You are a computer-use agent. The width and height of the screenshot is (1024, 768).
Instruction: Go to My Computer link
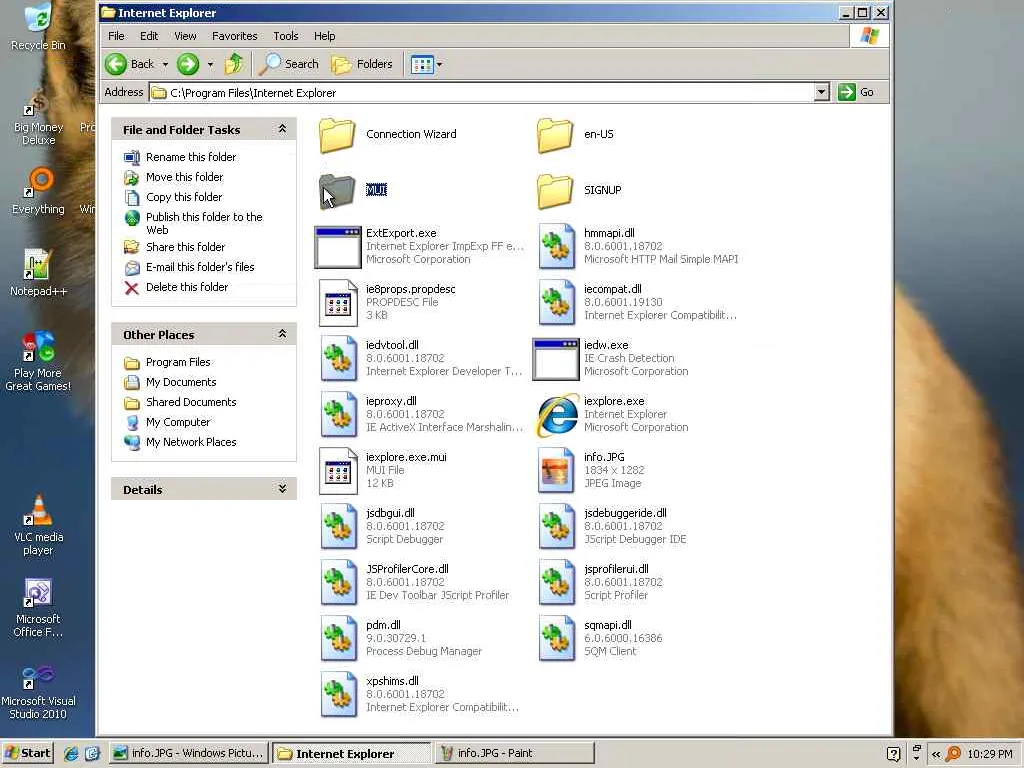coord(178,423)
